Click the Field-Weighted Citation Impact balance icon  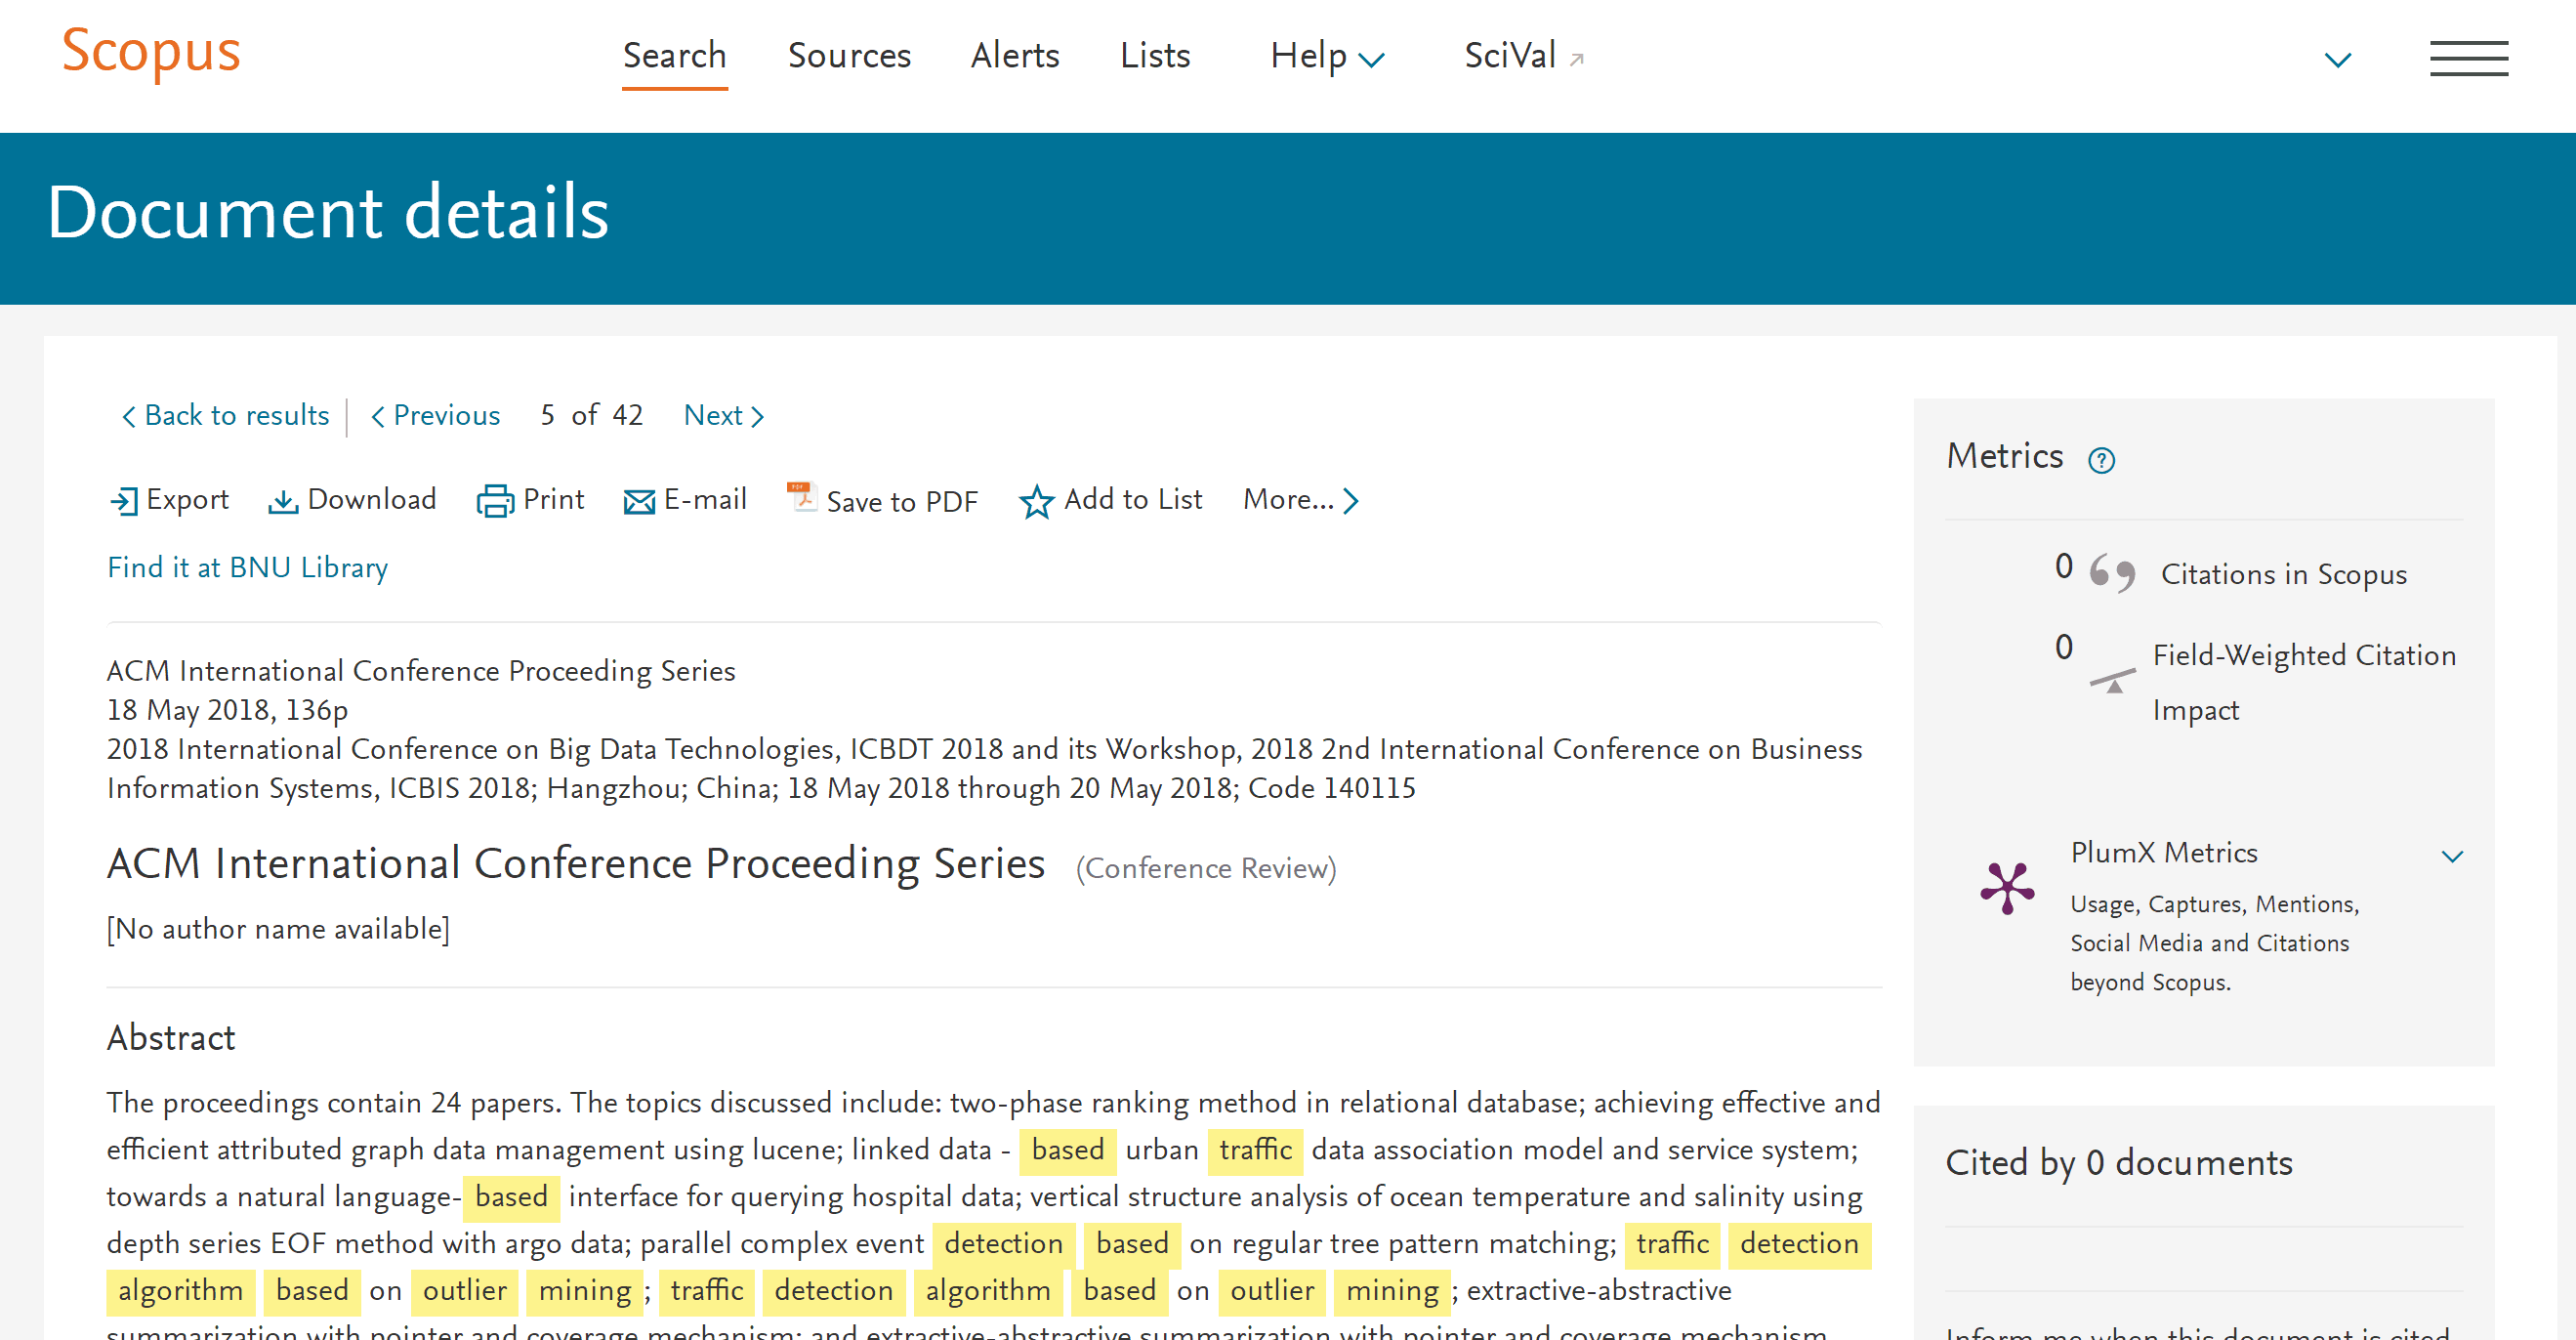click(2113, 681)
